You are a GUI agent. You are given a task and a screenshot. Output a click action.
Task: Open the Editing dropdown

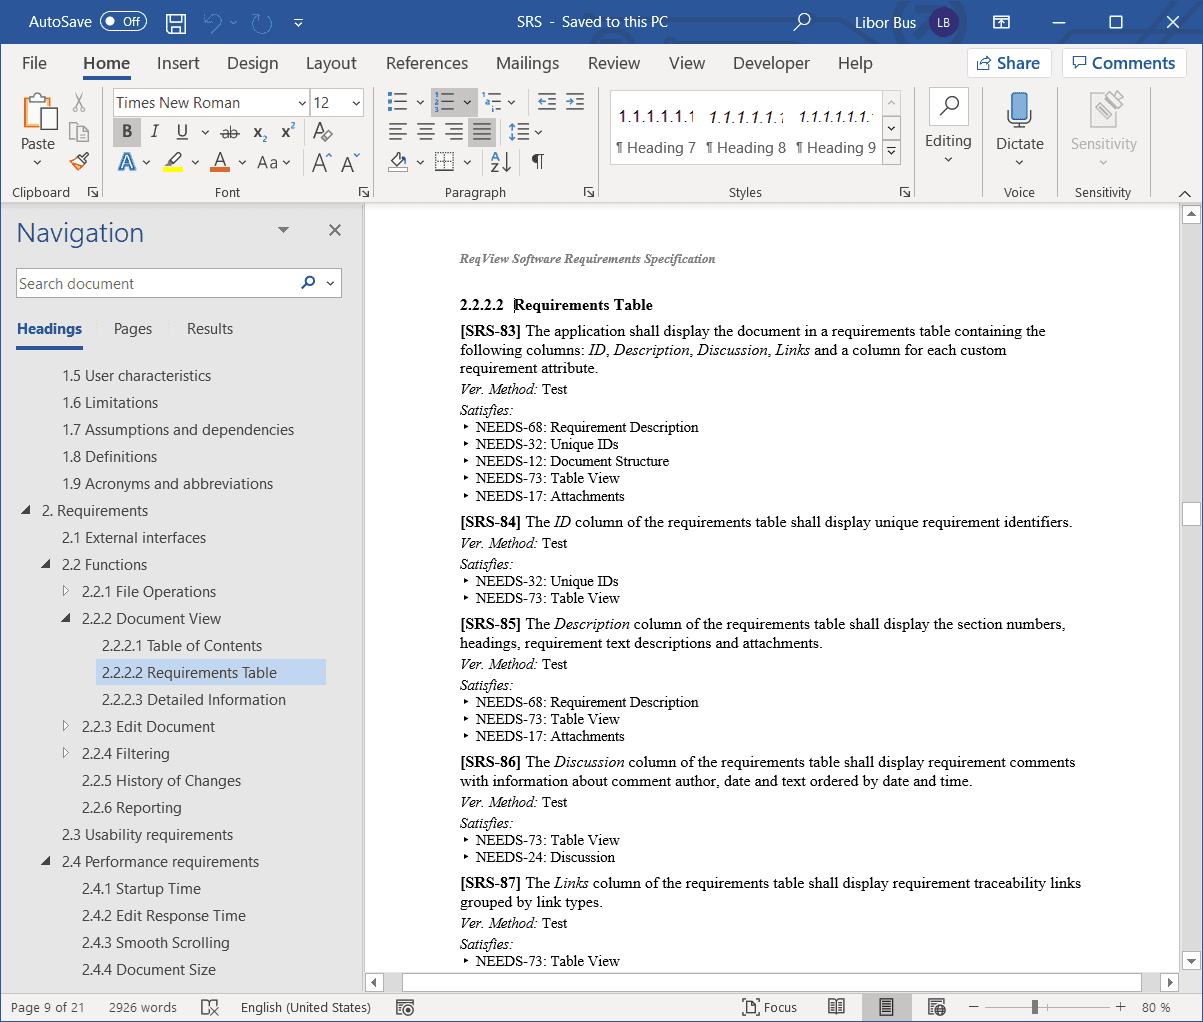point(949,128)
